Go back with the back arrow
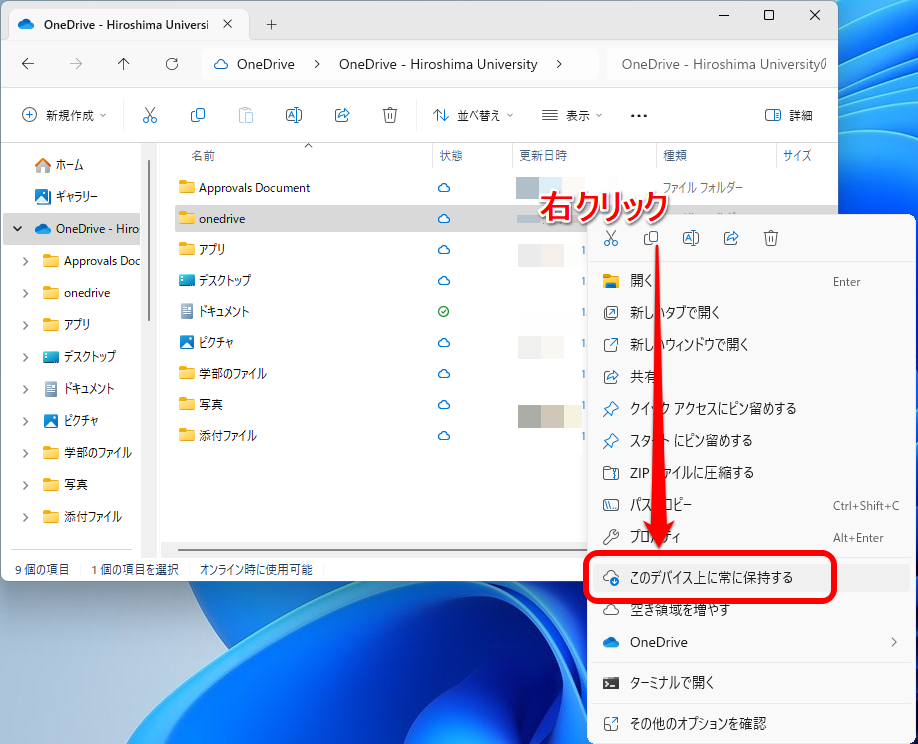This screenshot has height=744, width=918. click(28, 64)
